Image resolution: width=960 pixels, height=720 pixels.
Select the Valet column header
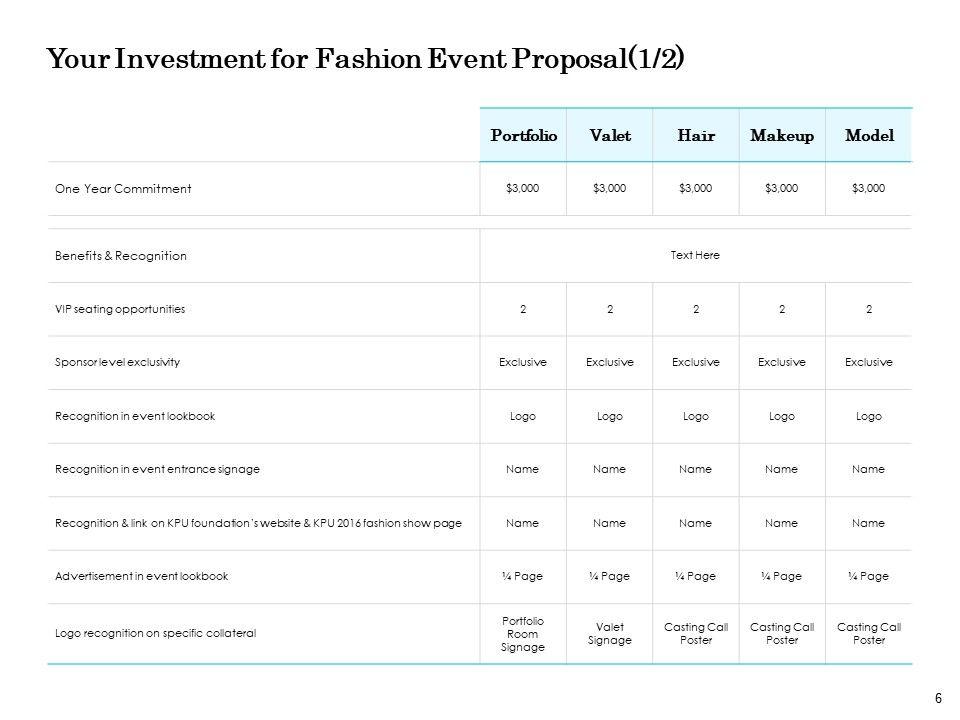pos(610,135)
